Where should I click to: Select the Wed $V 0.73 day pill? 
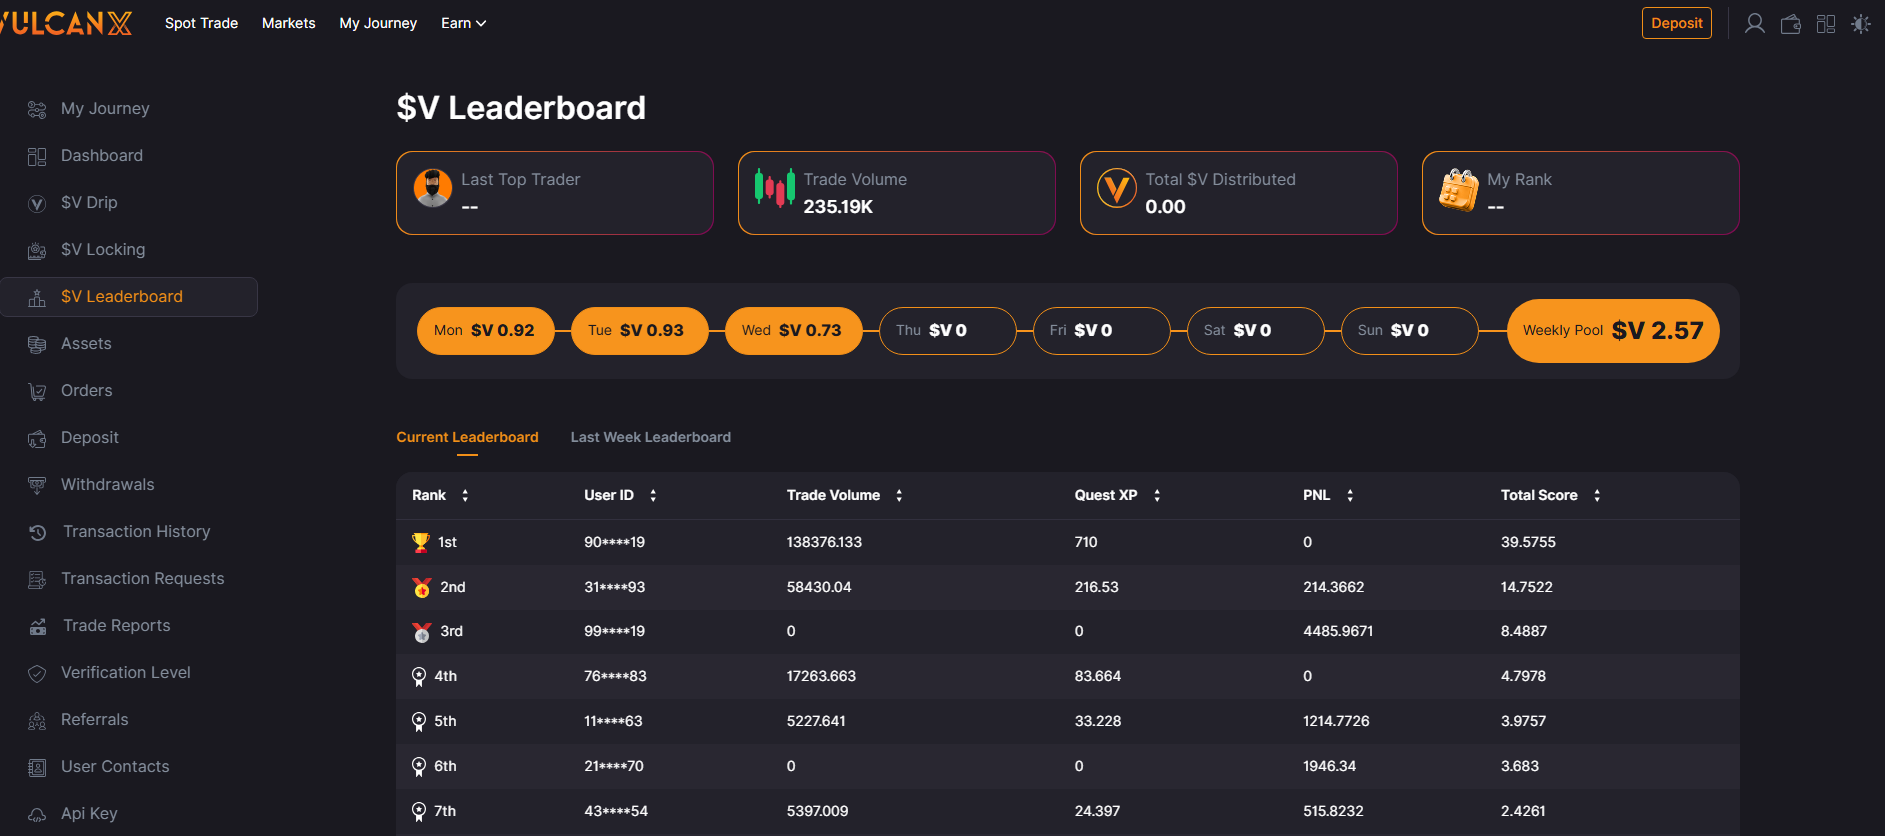(792, 331)
